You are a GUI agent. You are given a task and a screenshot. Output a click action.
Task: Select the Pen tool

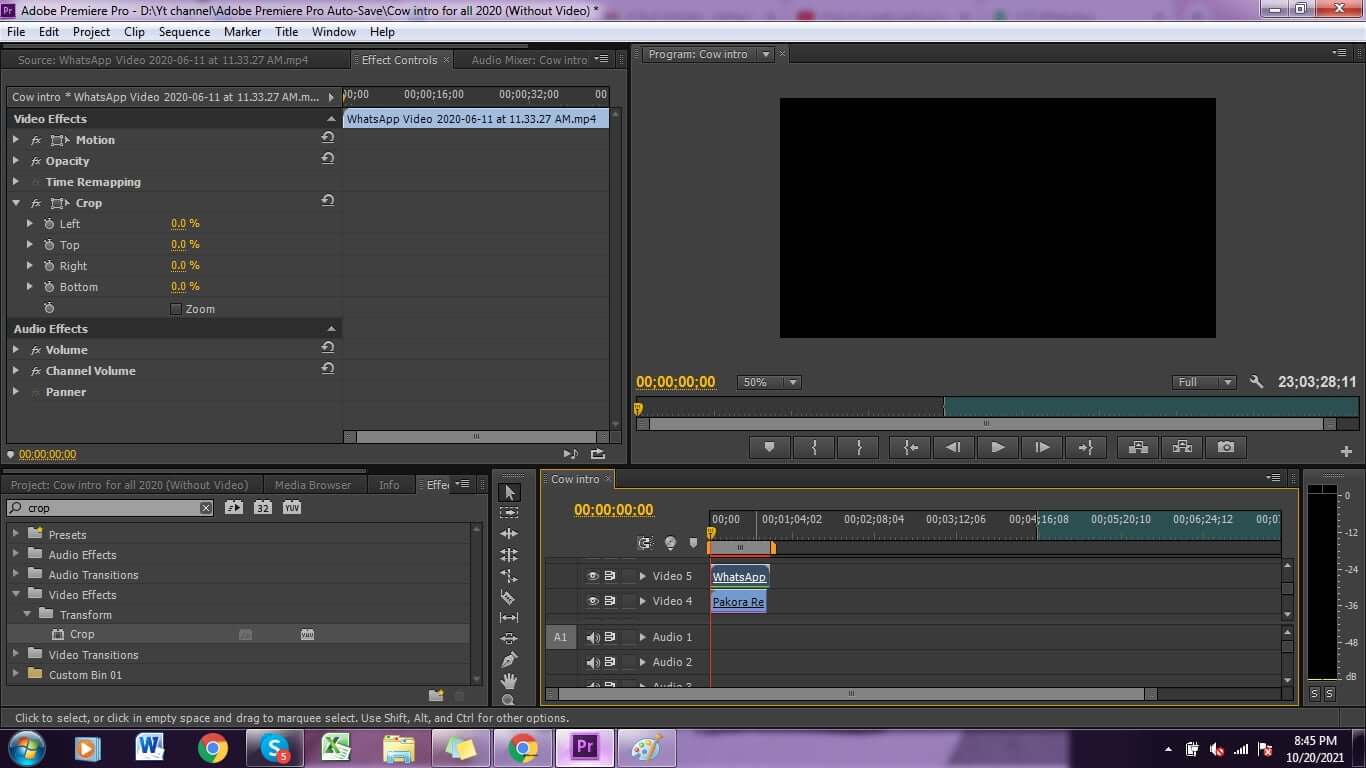tap(509, 660)
